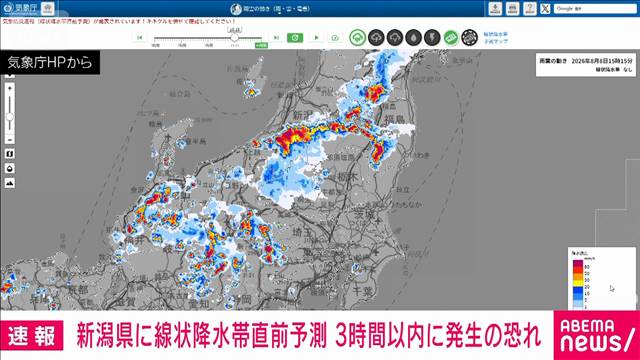The image size is (640, 360).
Task: Click the map zoom slider handle
Action: [x=10, y=117]
